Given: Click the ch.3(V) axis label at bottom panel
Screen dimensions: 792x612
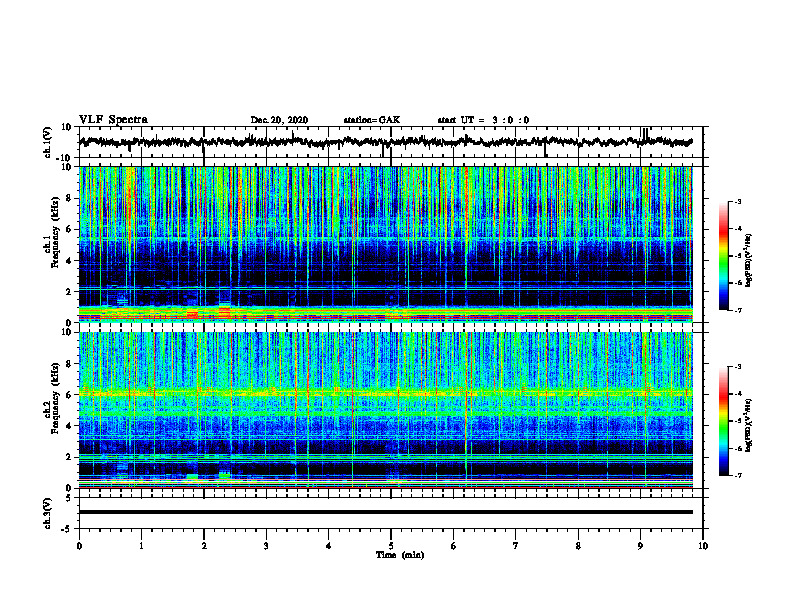Looking at the screenshot, I should point(48,513).
